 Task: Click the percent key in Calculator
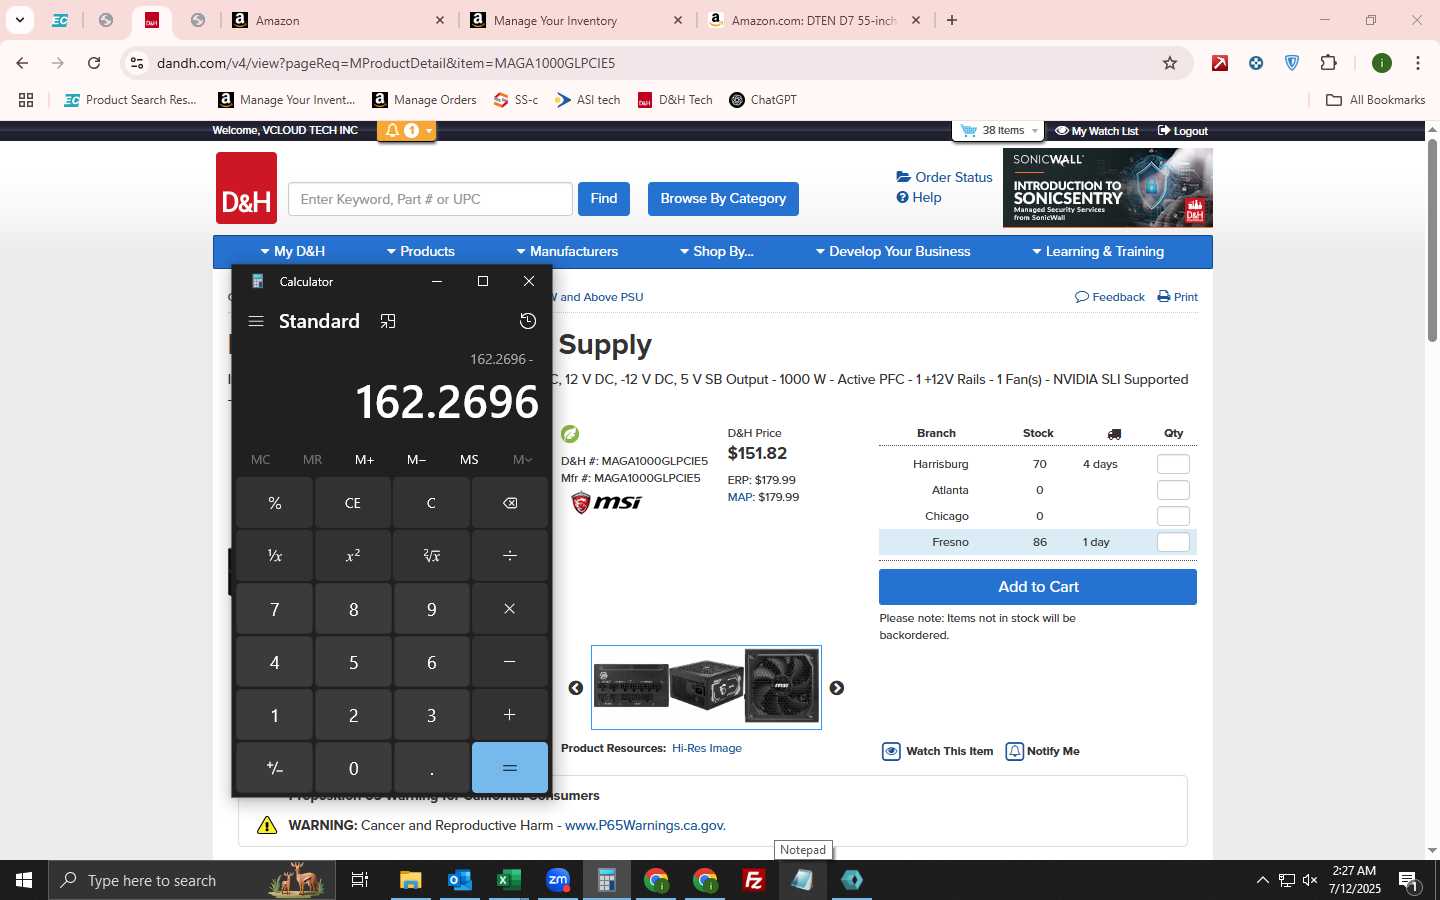coord(275,503)
